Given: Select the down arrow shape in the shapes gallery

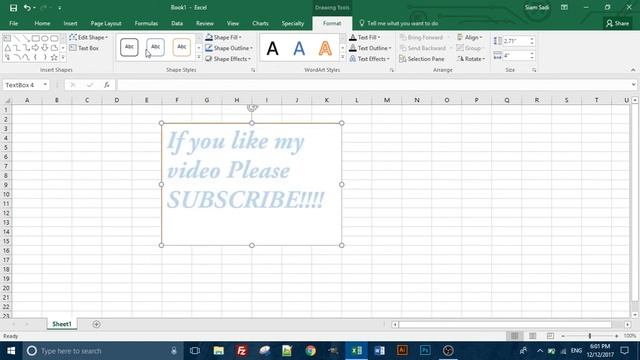Looking at the screenshot, I should click(45, 48).
